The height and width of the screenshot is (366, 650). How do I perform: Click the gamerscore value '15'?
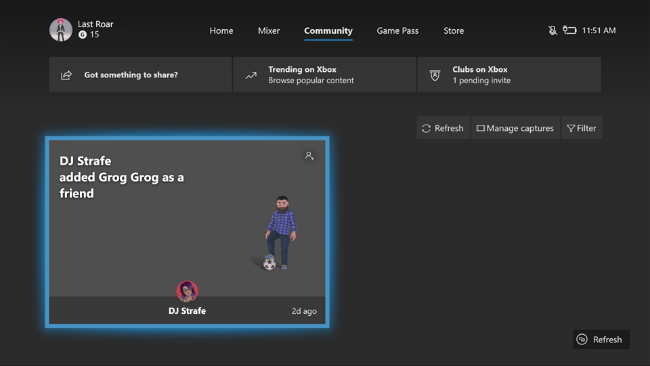[x=95, y=35]
